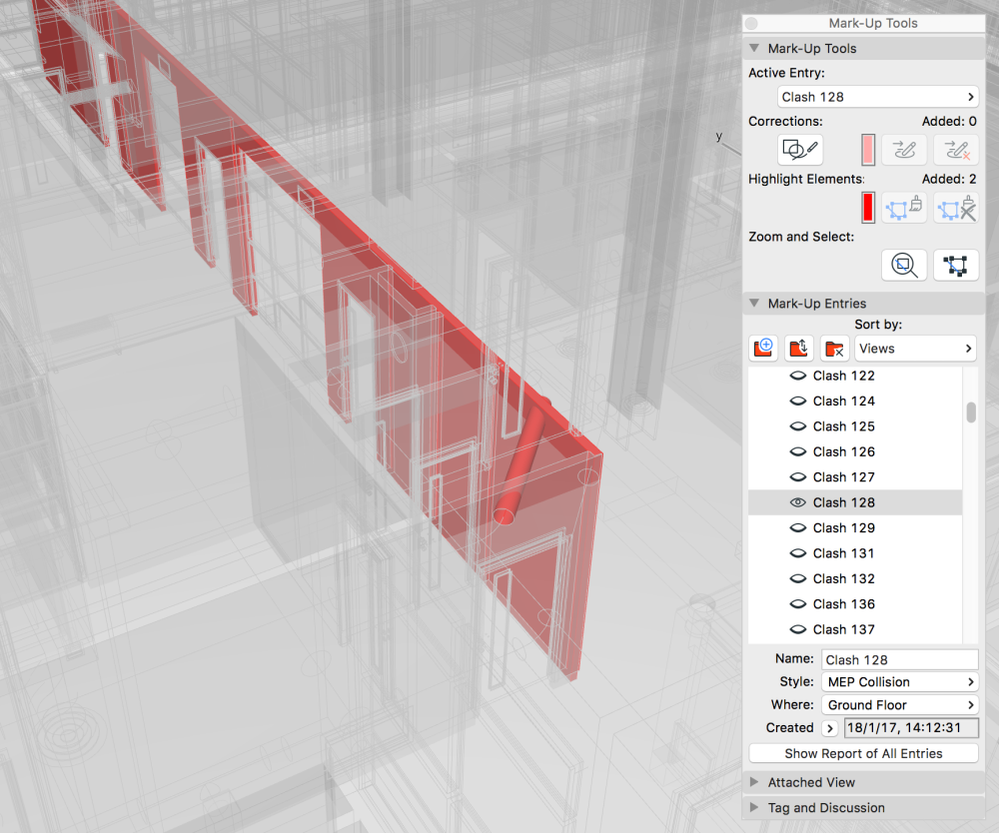Open the Sort by Views dropdown
The height and width of the screenshot is (833, 999).
click(x=916, y=349)
